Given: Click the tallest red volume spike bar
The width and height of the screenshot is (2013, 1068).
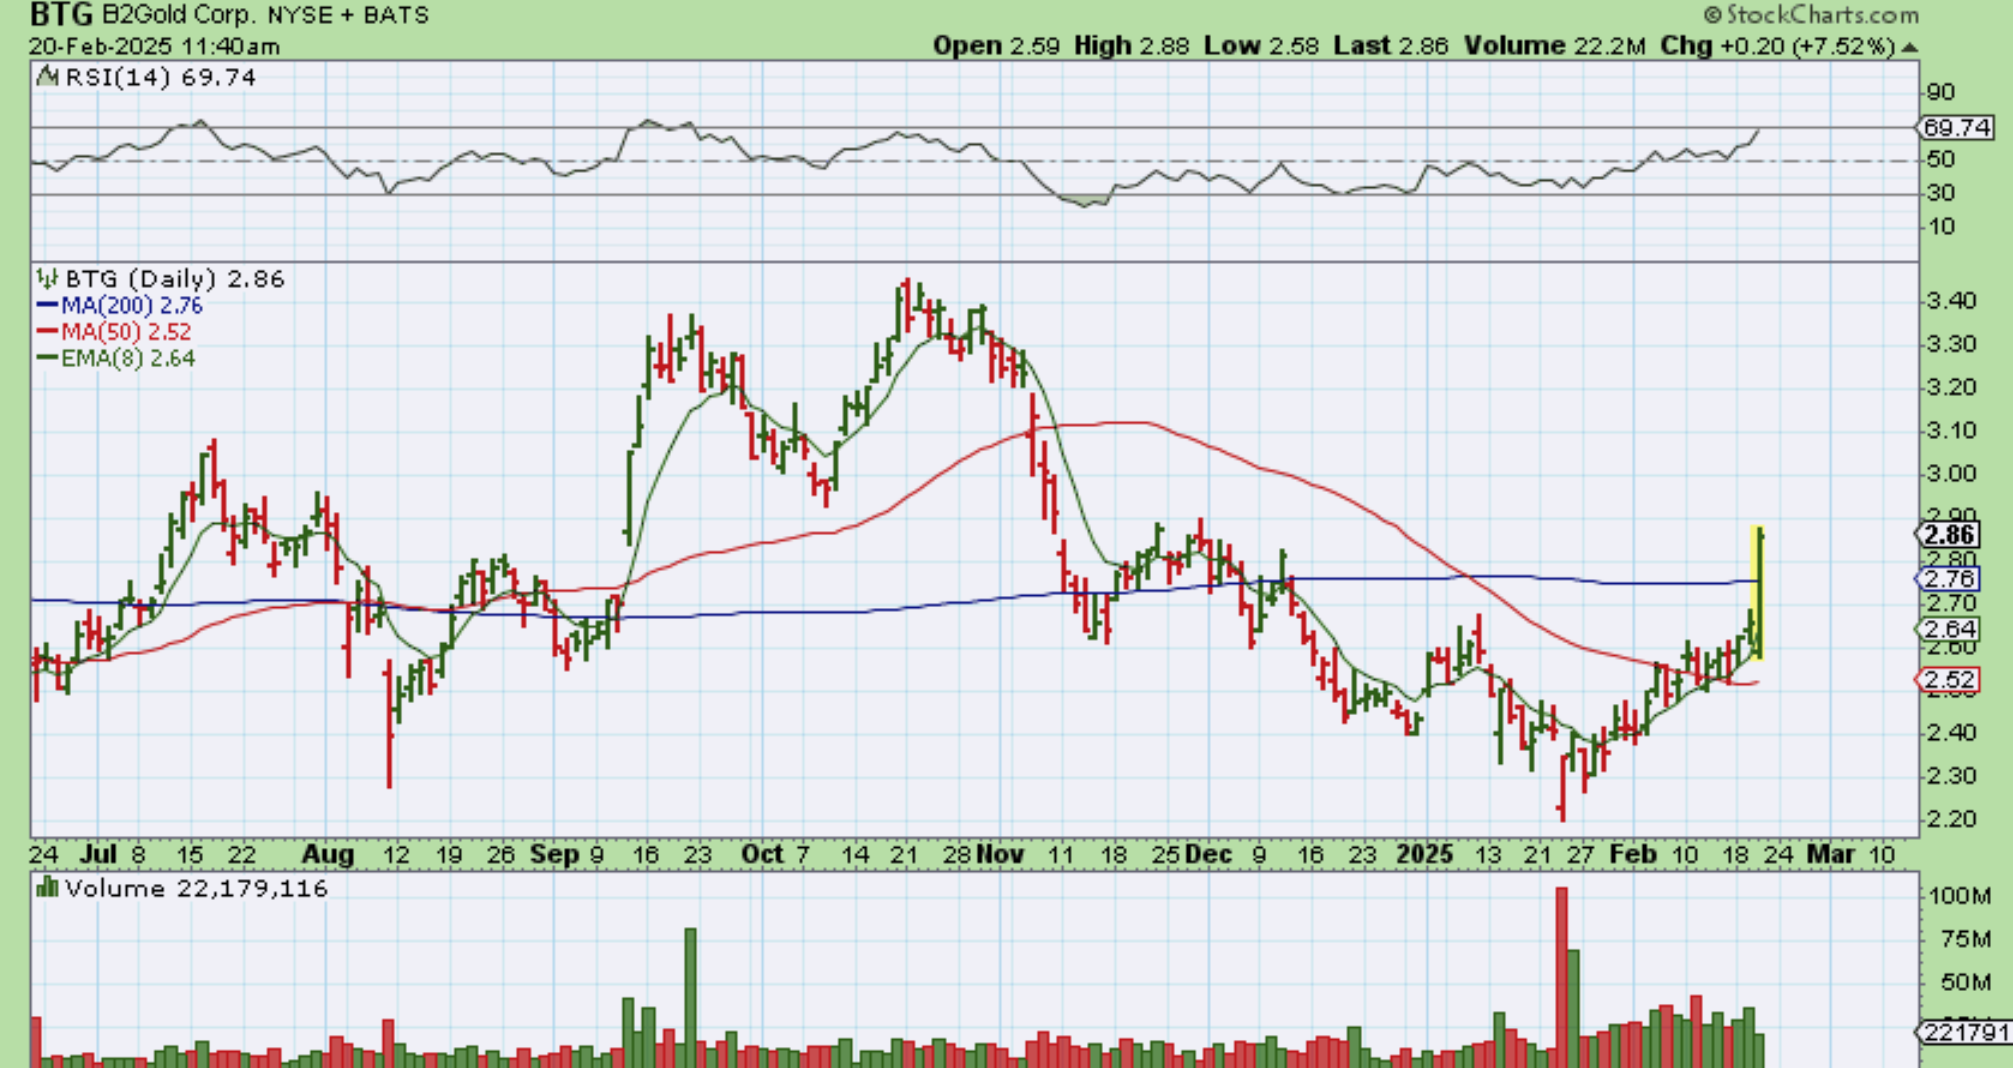Looking at the screenshot, I should click(1561, 975).
